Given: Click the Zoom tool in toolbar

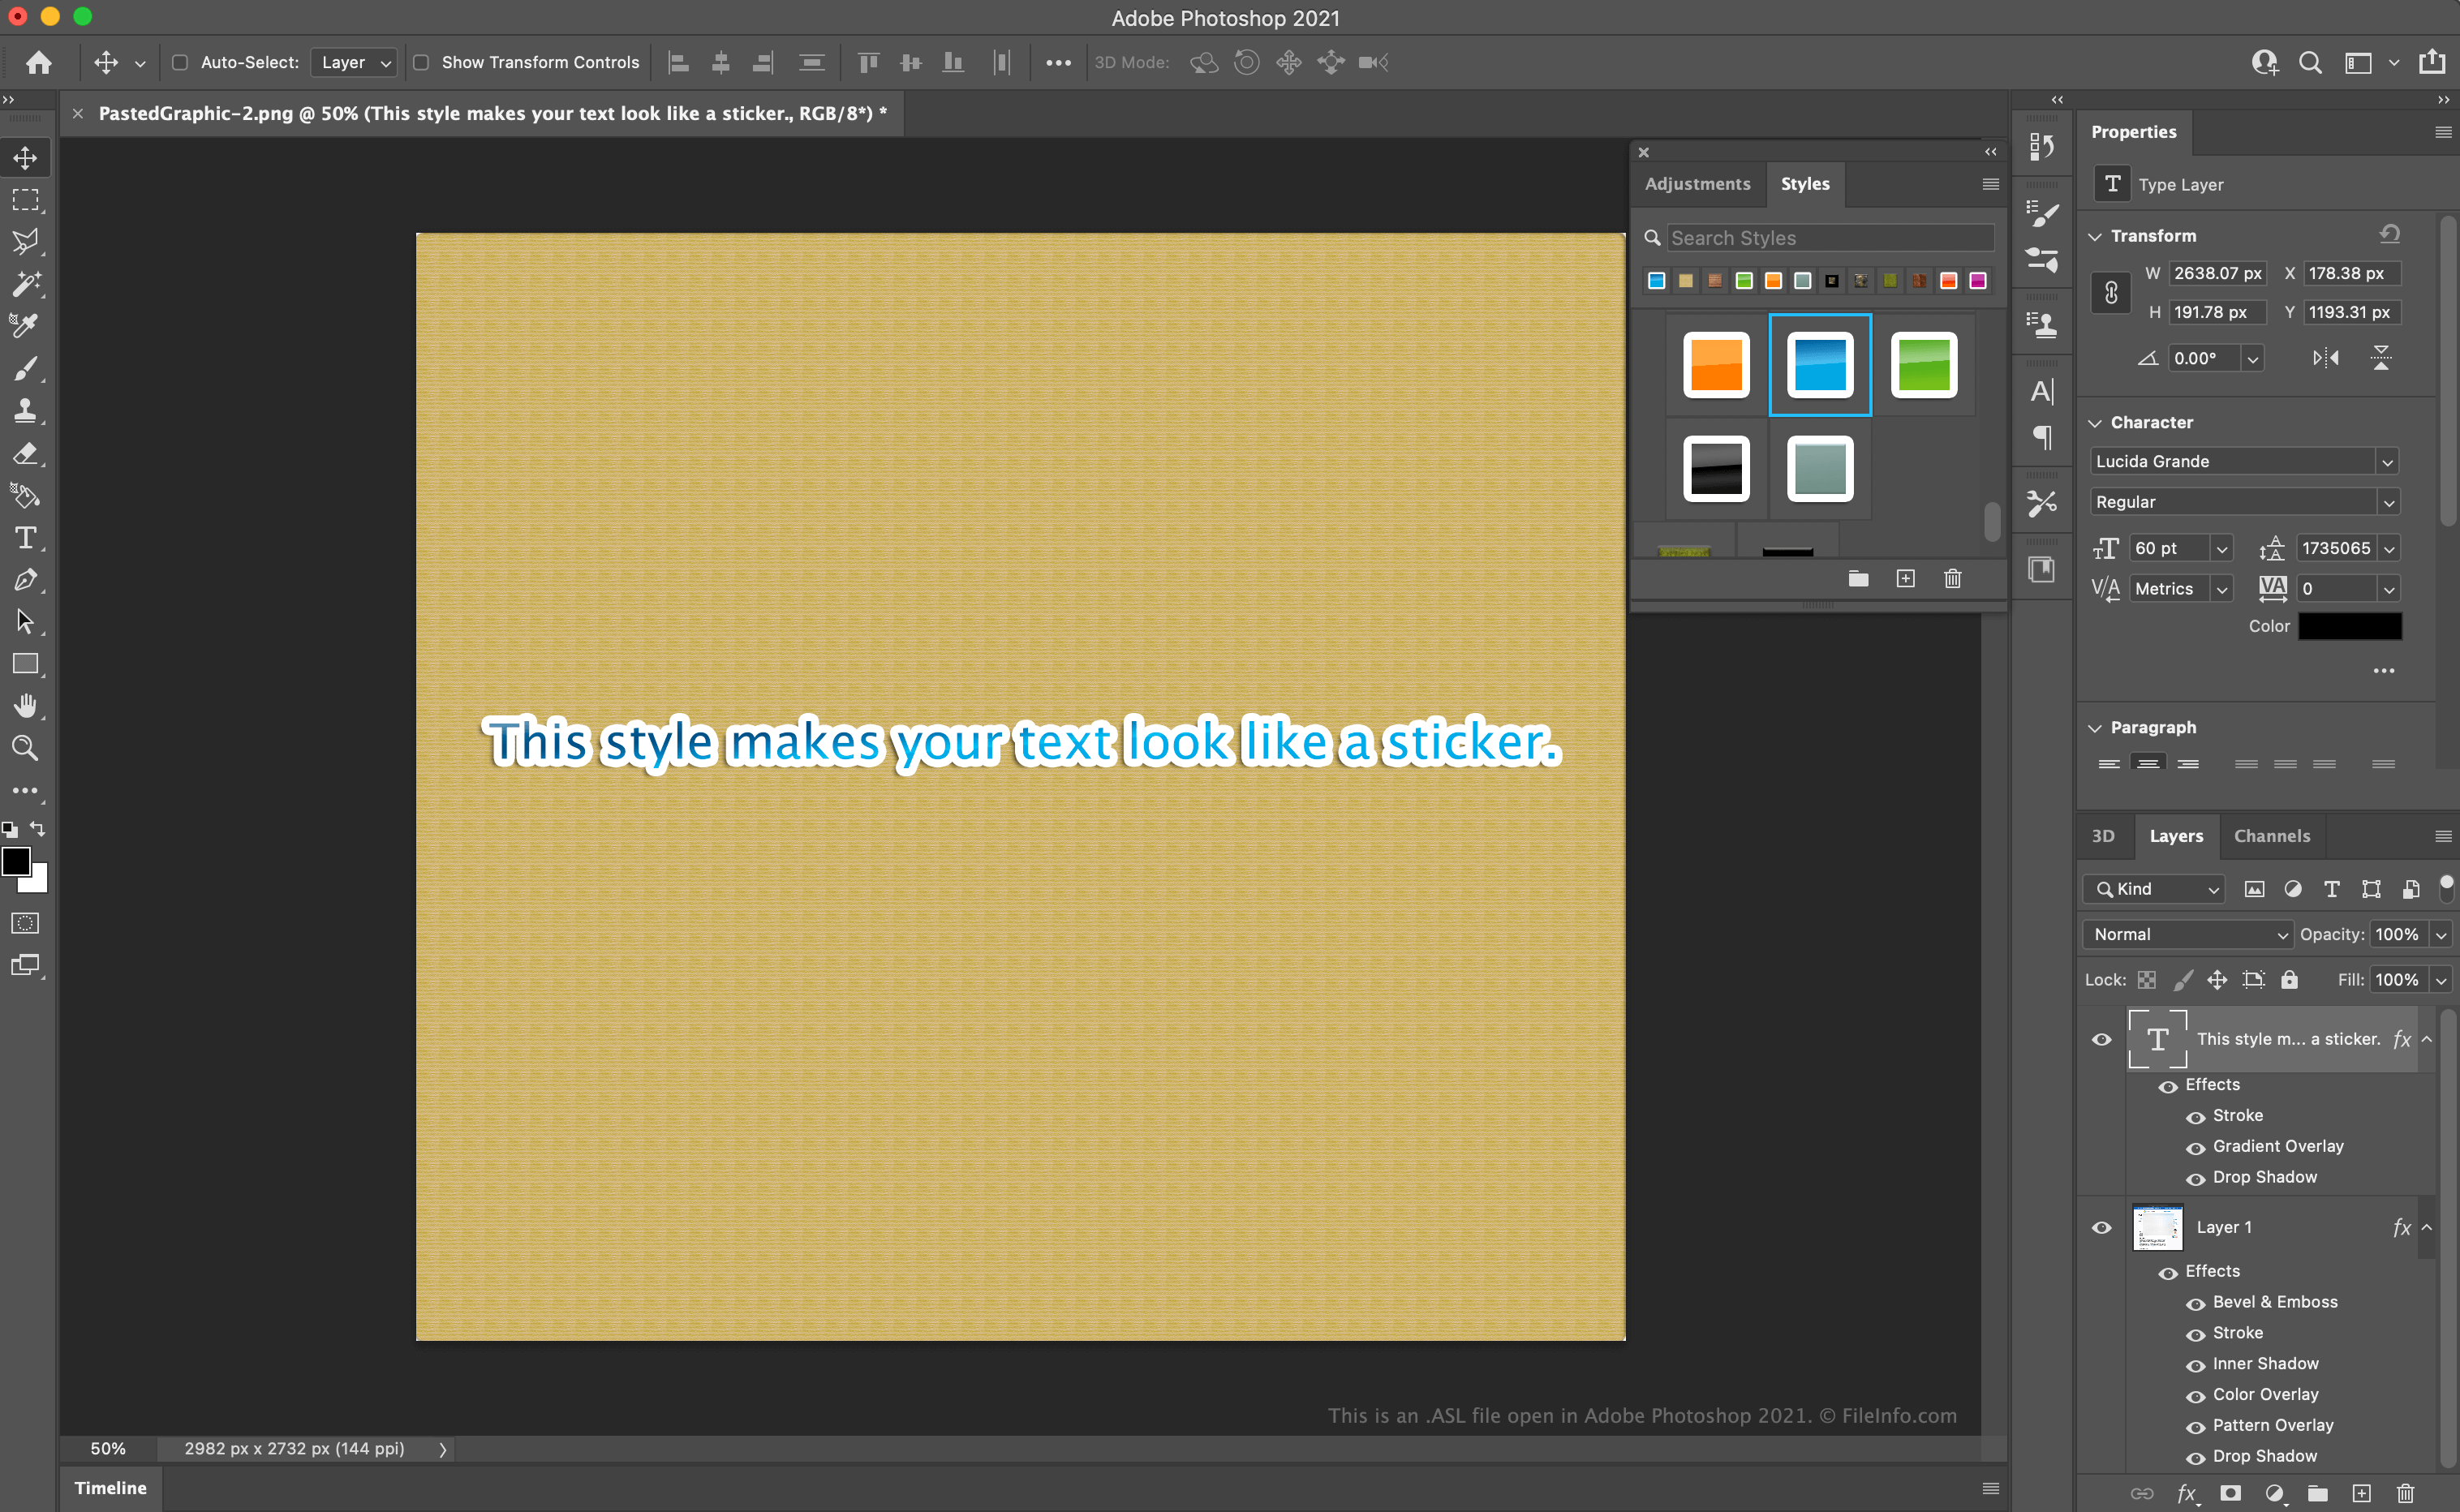Looking at the screenshot, I should [24, 746].
